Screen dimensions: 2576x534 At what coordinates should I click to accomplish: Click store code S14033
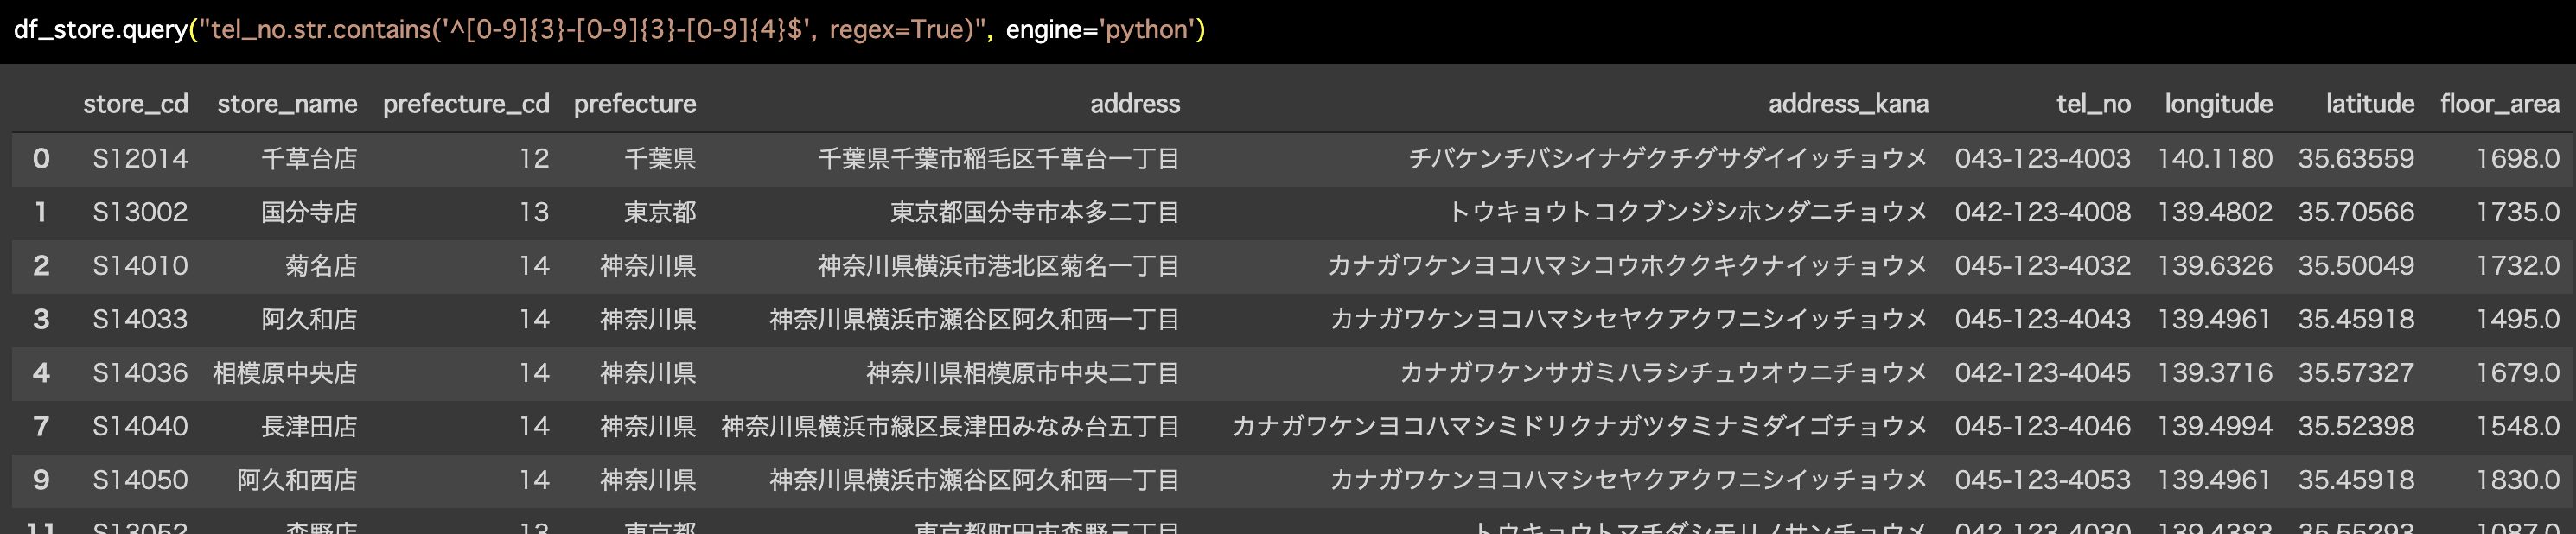click(140, 319)
